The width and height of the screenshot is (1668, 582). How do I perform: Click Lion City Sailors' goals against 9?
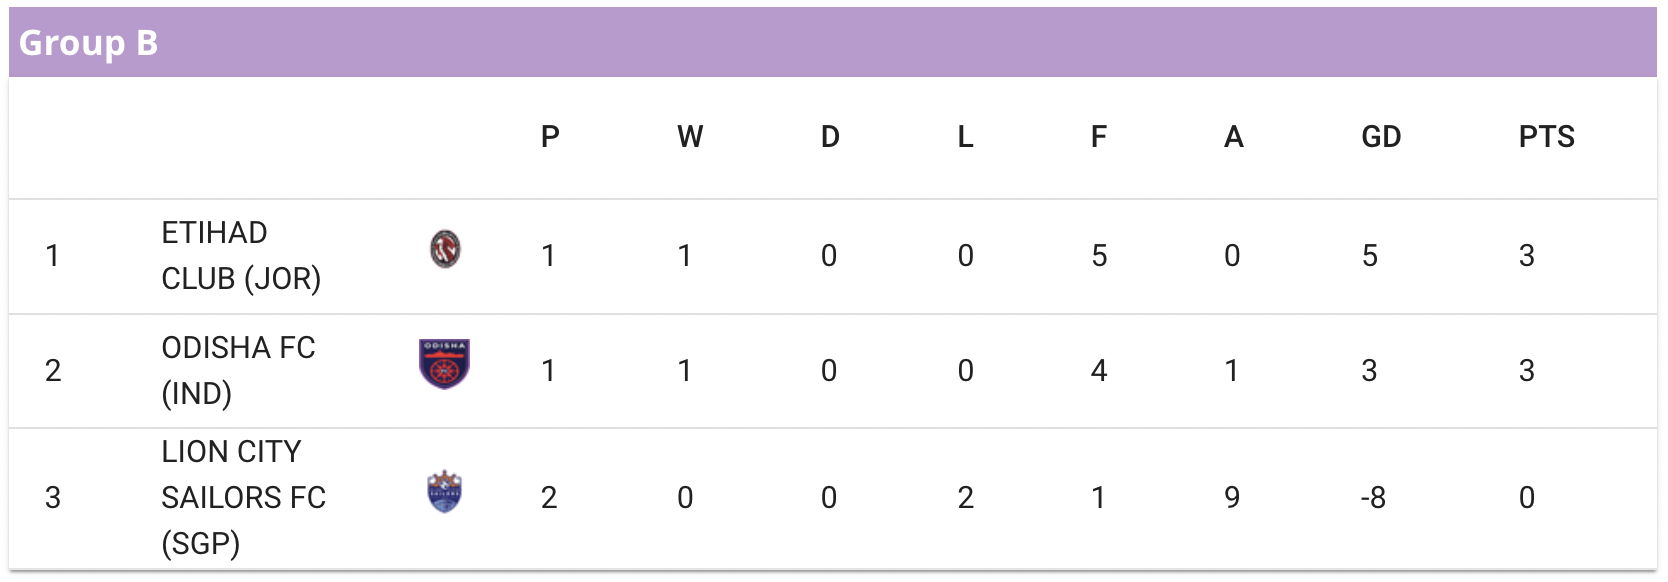[x=1232, y=498]
